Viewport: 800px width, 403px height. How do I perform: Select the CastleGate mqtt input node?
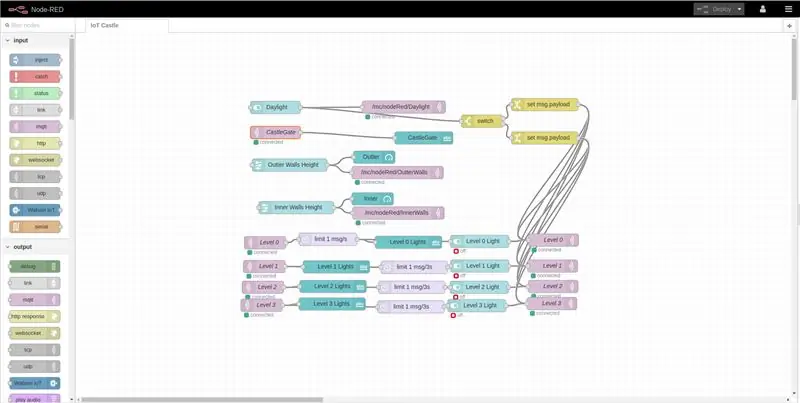pyautogui.click(x=276, y=133)
